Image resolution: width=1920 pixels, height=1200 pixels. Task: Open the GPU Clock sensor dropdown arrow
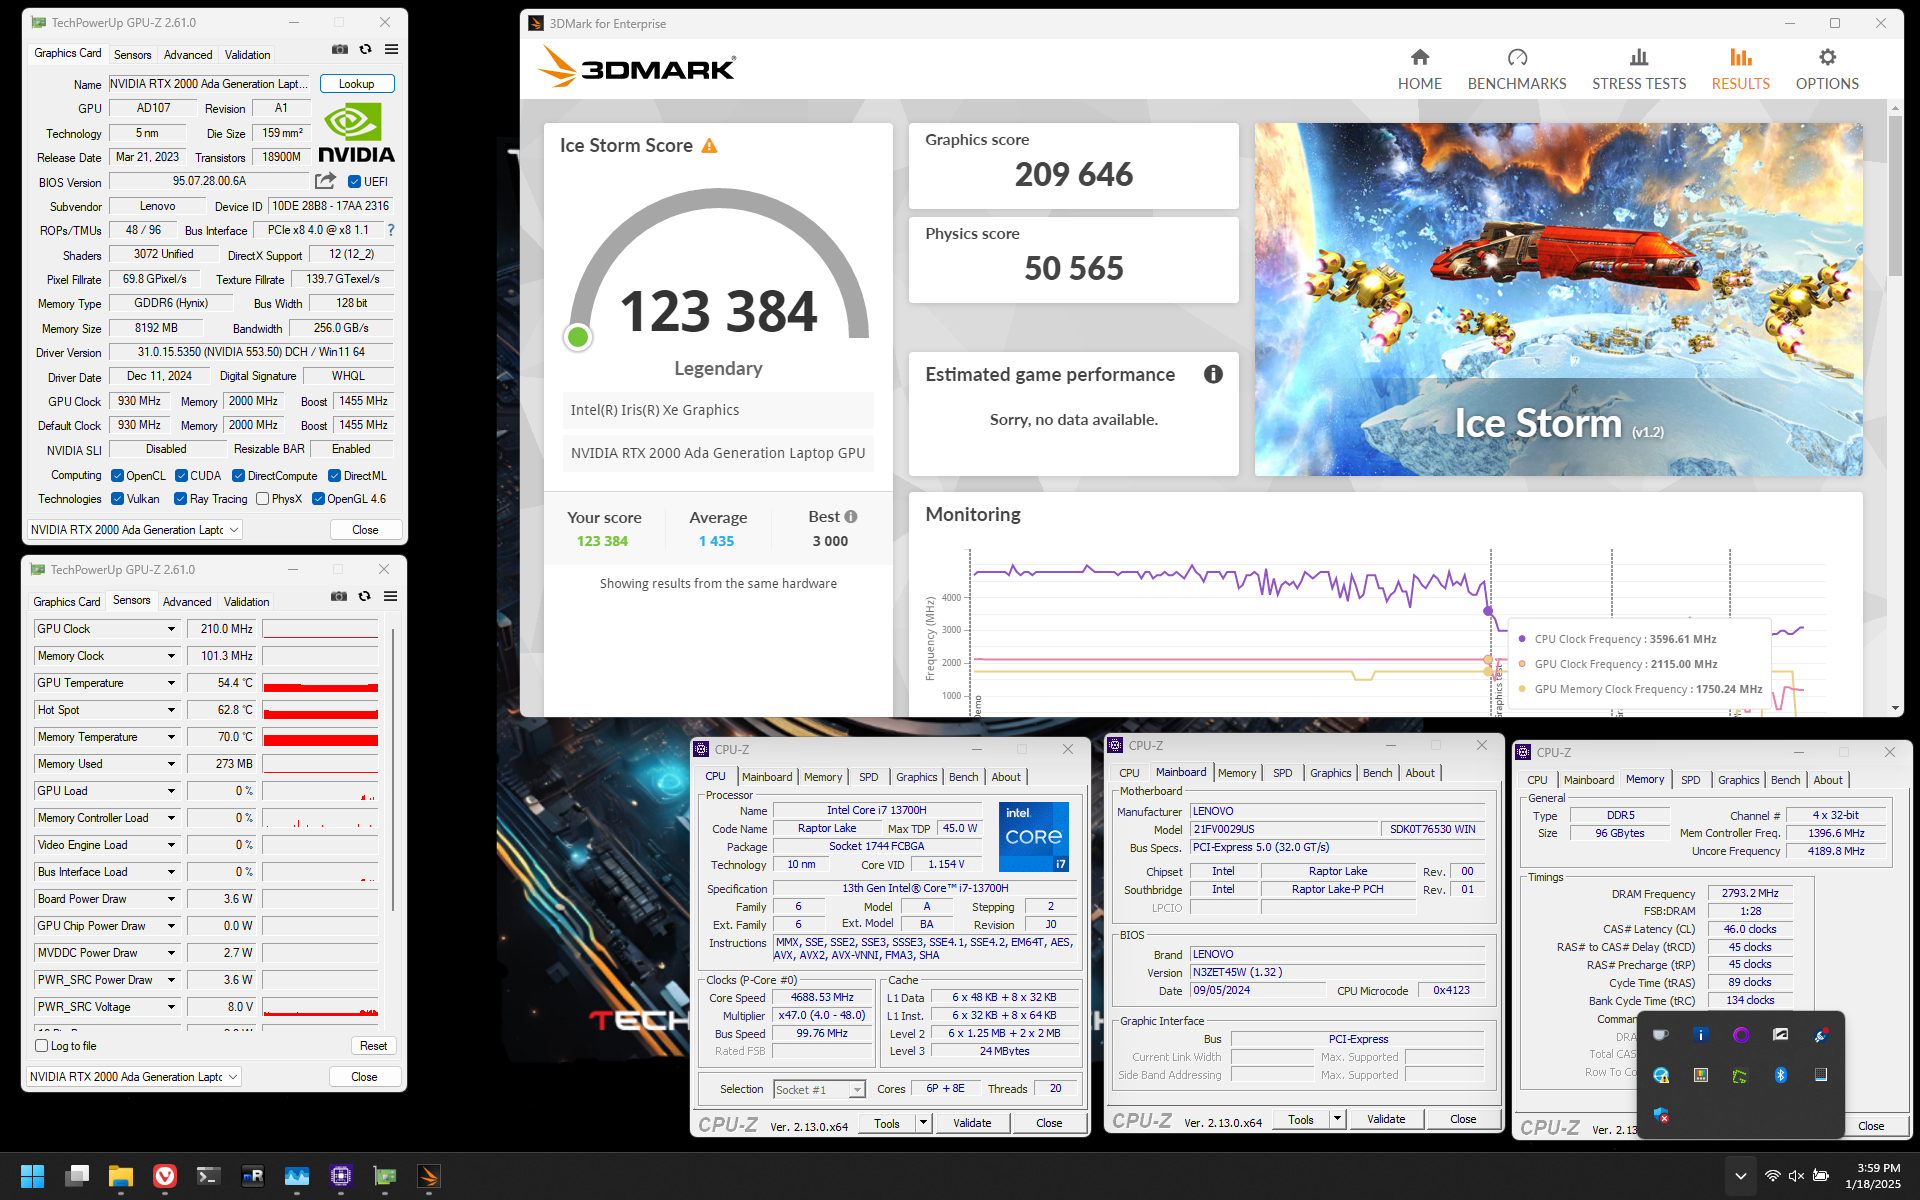click(171, 629)
